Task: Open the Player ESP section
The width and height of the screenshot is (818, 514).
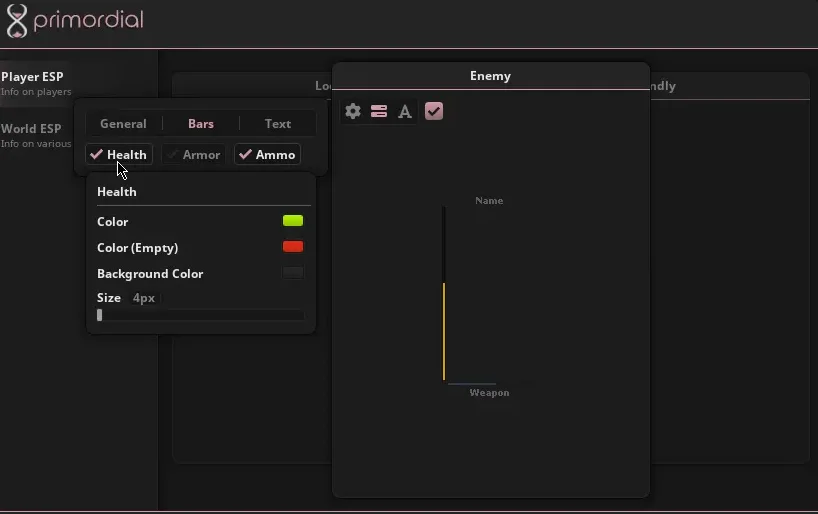Action: [x=35, y=83]
